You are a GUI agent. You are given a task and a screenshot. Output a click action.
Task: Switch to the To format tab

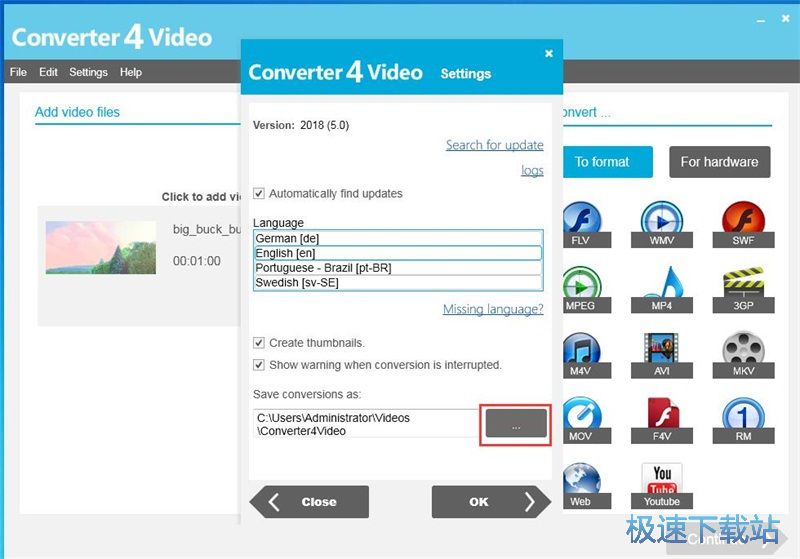608,162
